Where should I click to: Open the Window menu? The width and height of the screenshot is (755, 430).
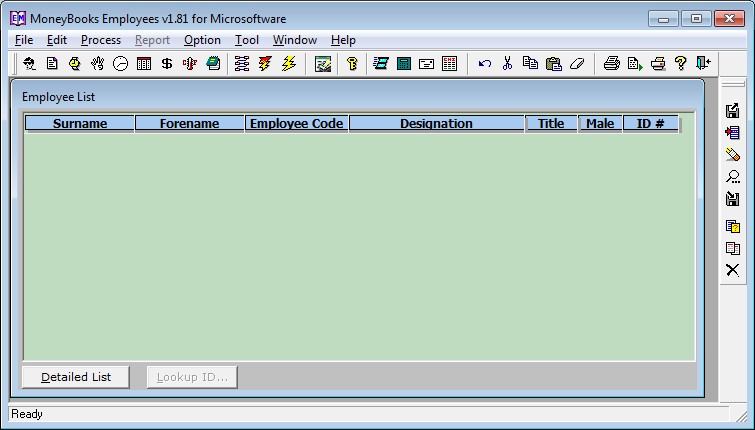294,40
